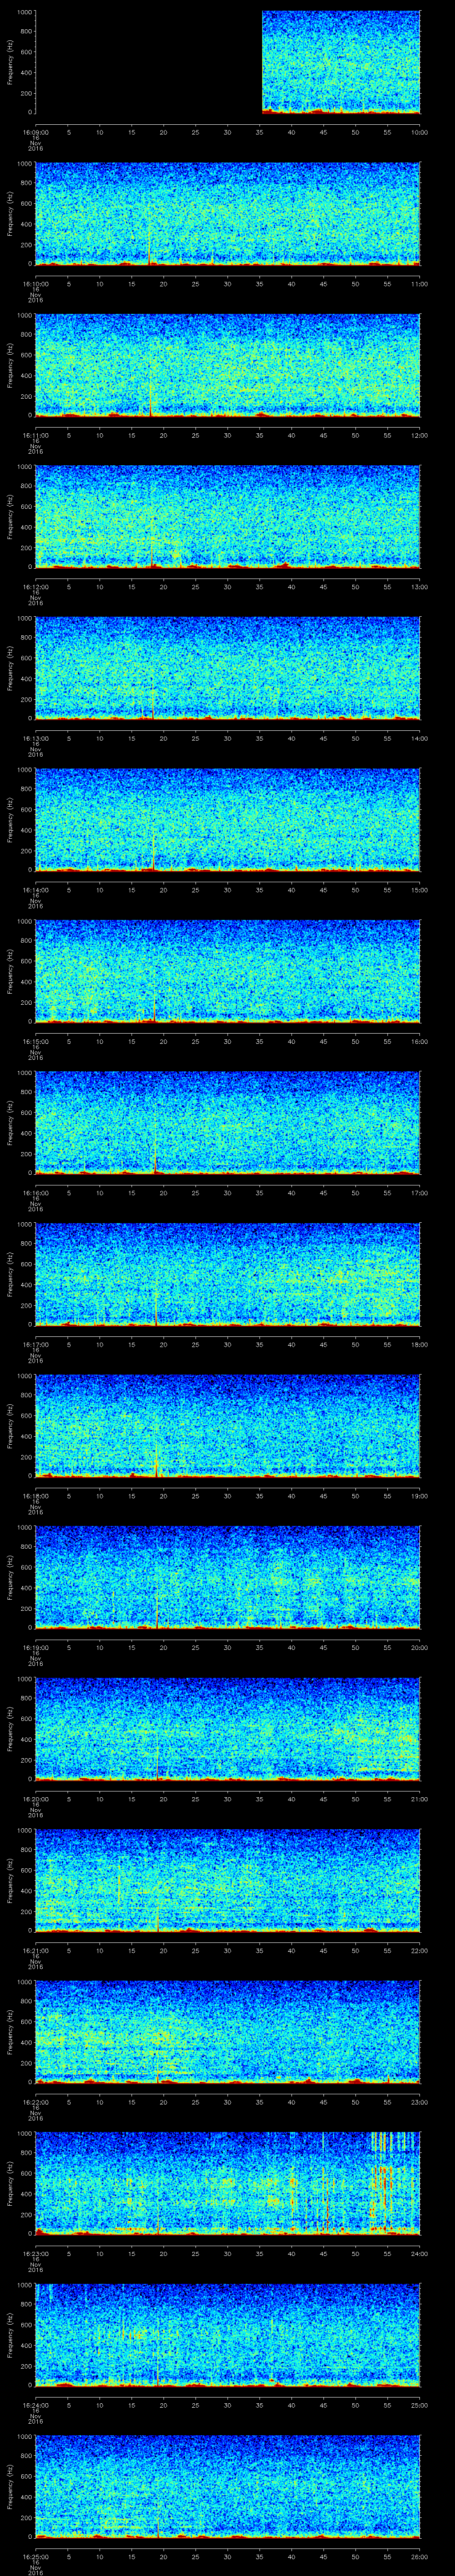The height and width of the screenshot is (2576, 455).
Task: Click the vertical spike near 18 seconds in 16:11 panel
Action: [151, 396]
